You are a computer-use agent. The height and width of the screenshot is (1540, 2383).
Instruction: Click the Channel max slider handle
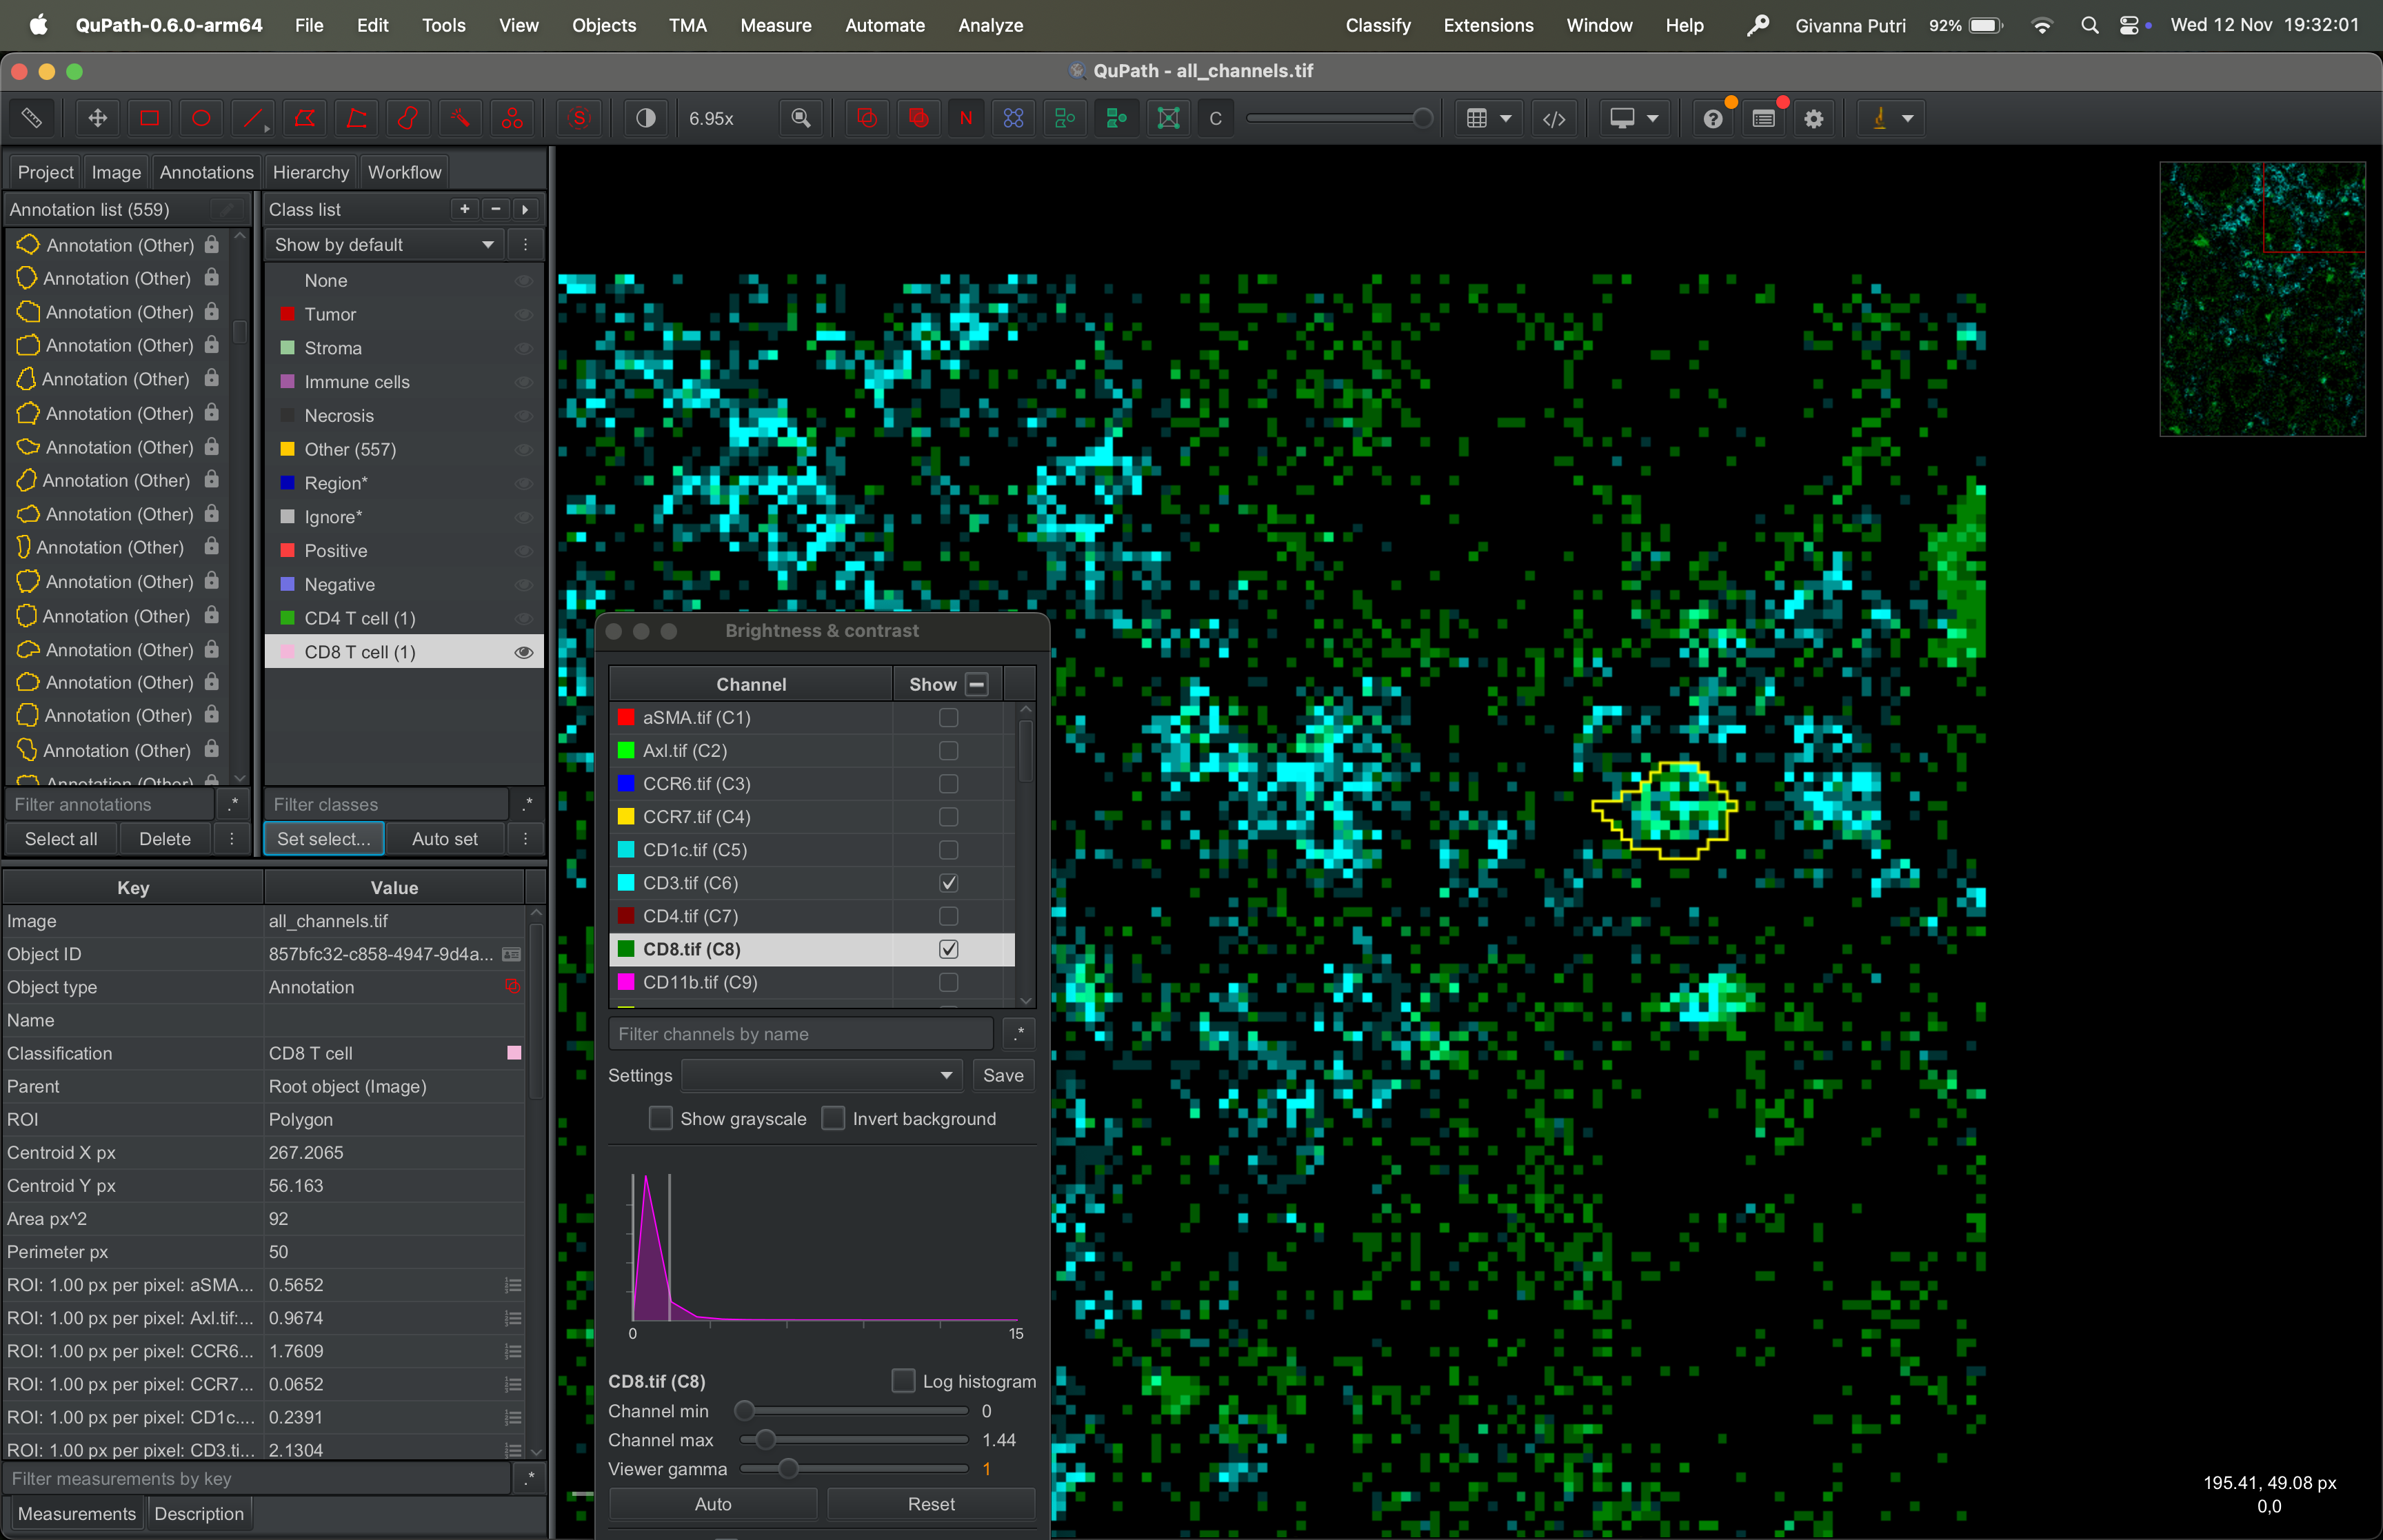coord(765,1440)
